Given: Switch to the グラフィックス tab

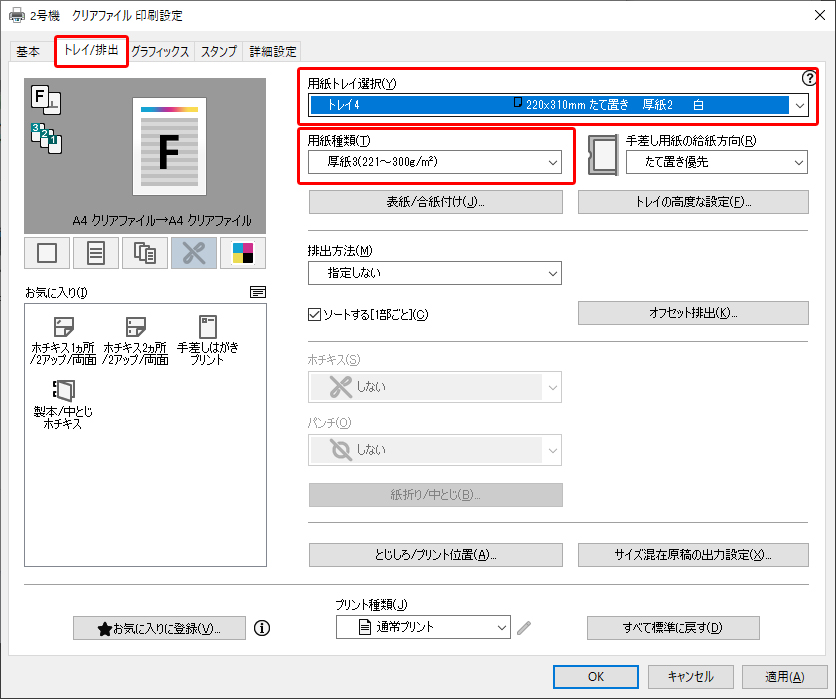Looking at the screenshot, I should coord(160,52).
